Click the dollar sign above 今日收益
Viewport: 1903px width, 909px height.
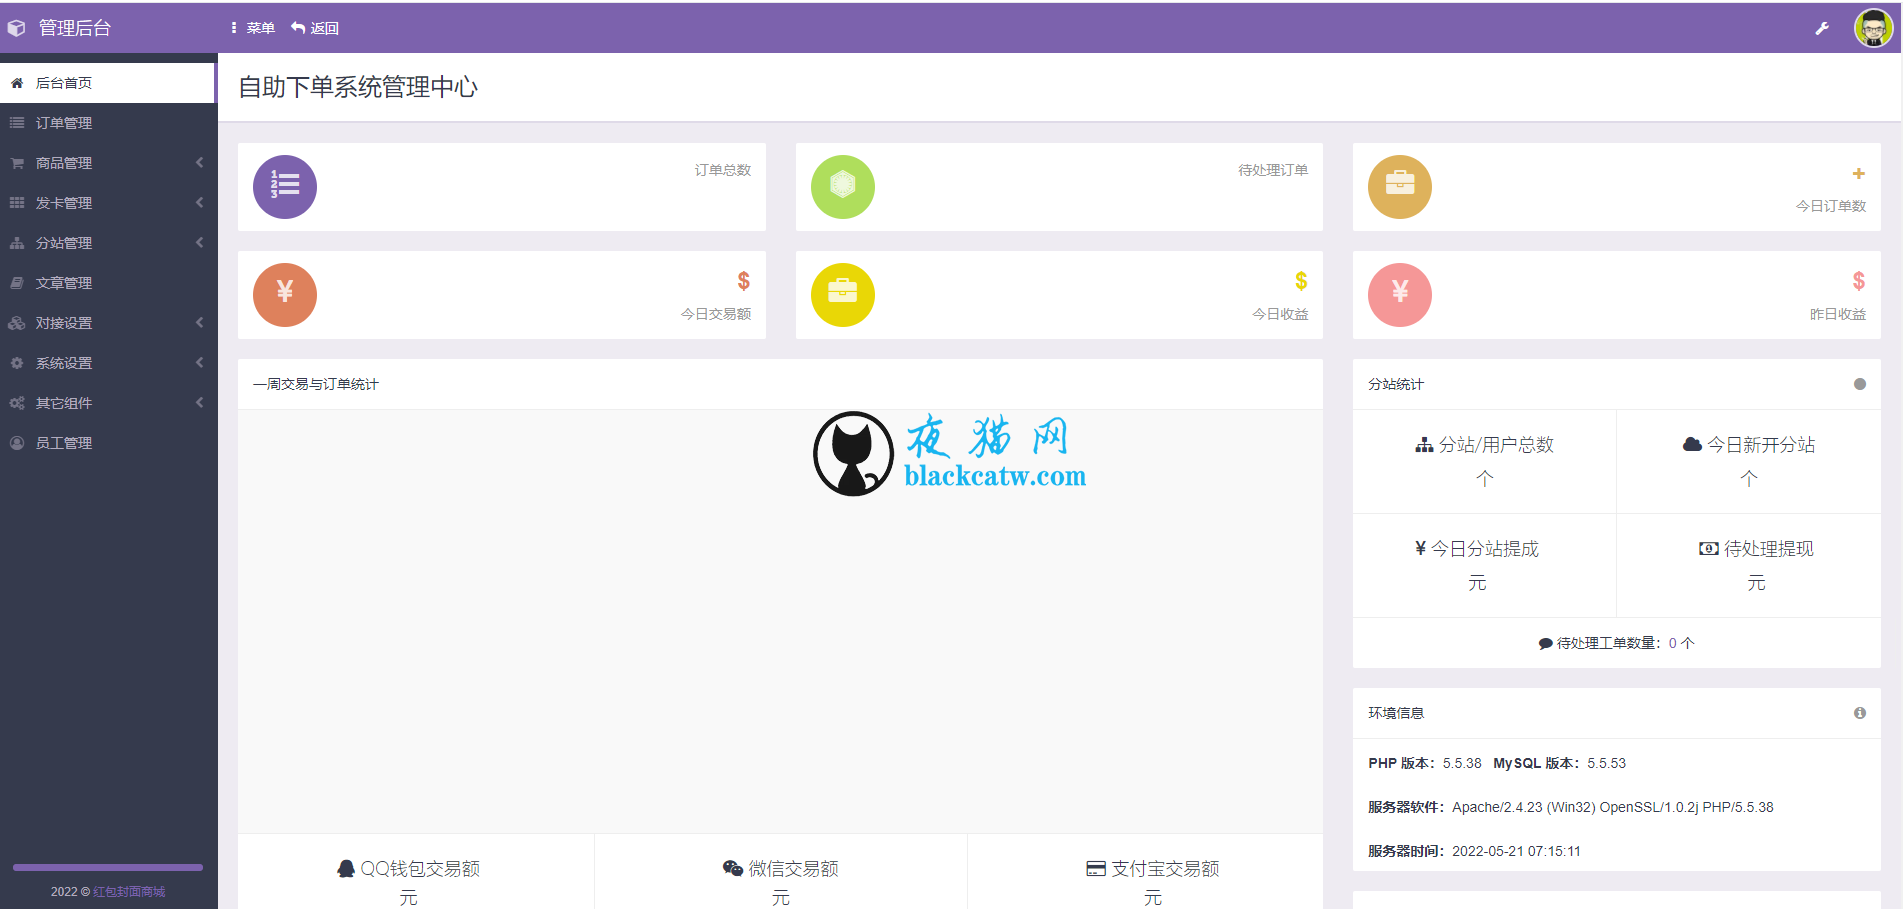pos(1301,281)
